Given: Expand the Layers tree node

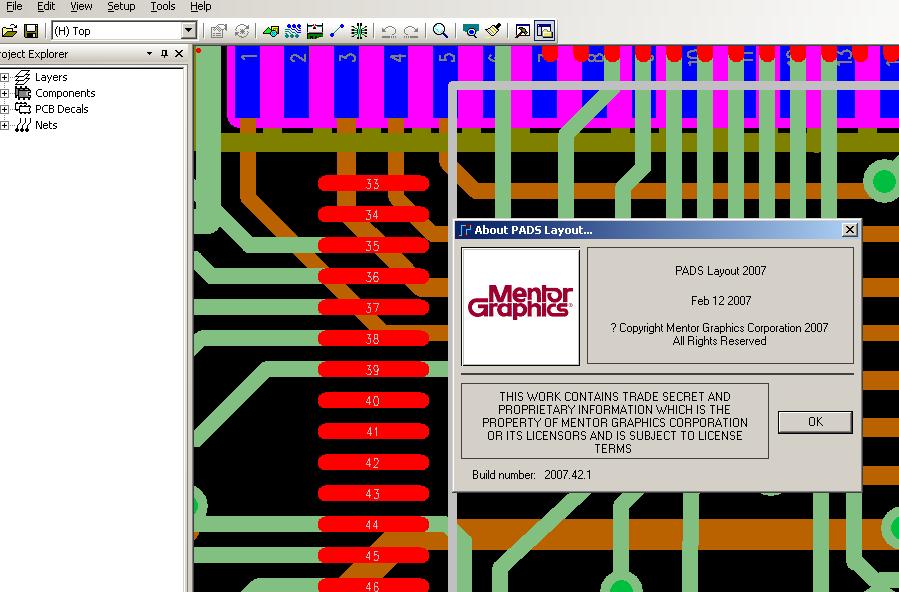Looking at the screenshot, I should [5, 77].
